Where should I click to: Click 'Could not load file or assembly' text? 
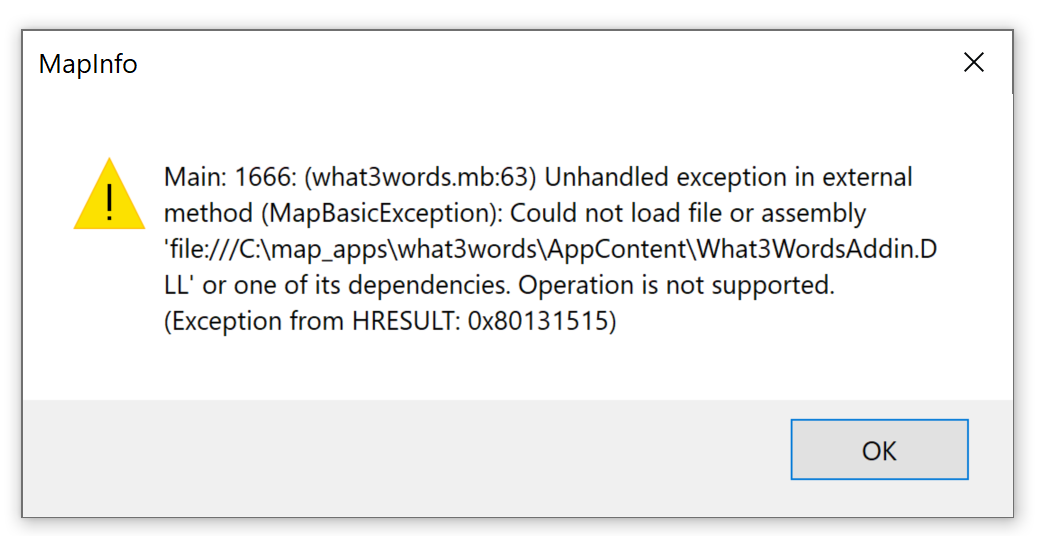[x=688, y=213]
